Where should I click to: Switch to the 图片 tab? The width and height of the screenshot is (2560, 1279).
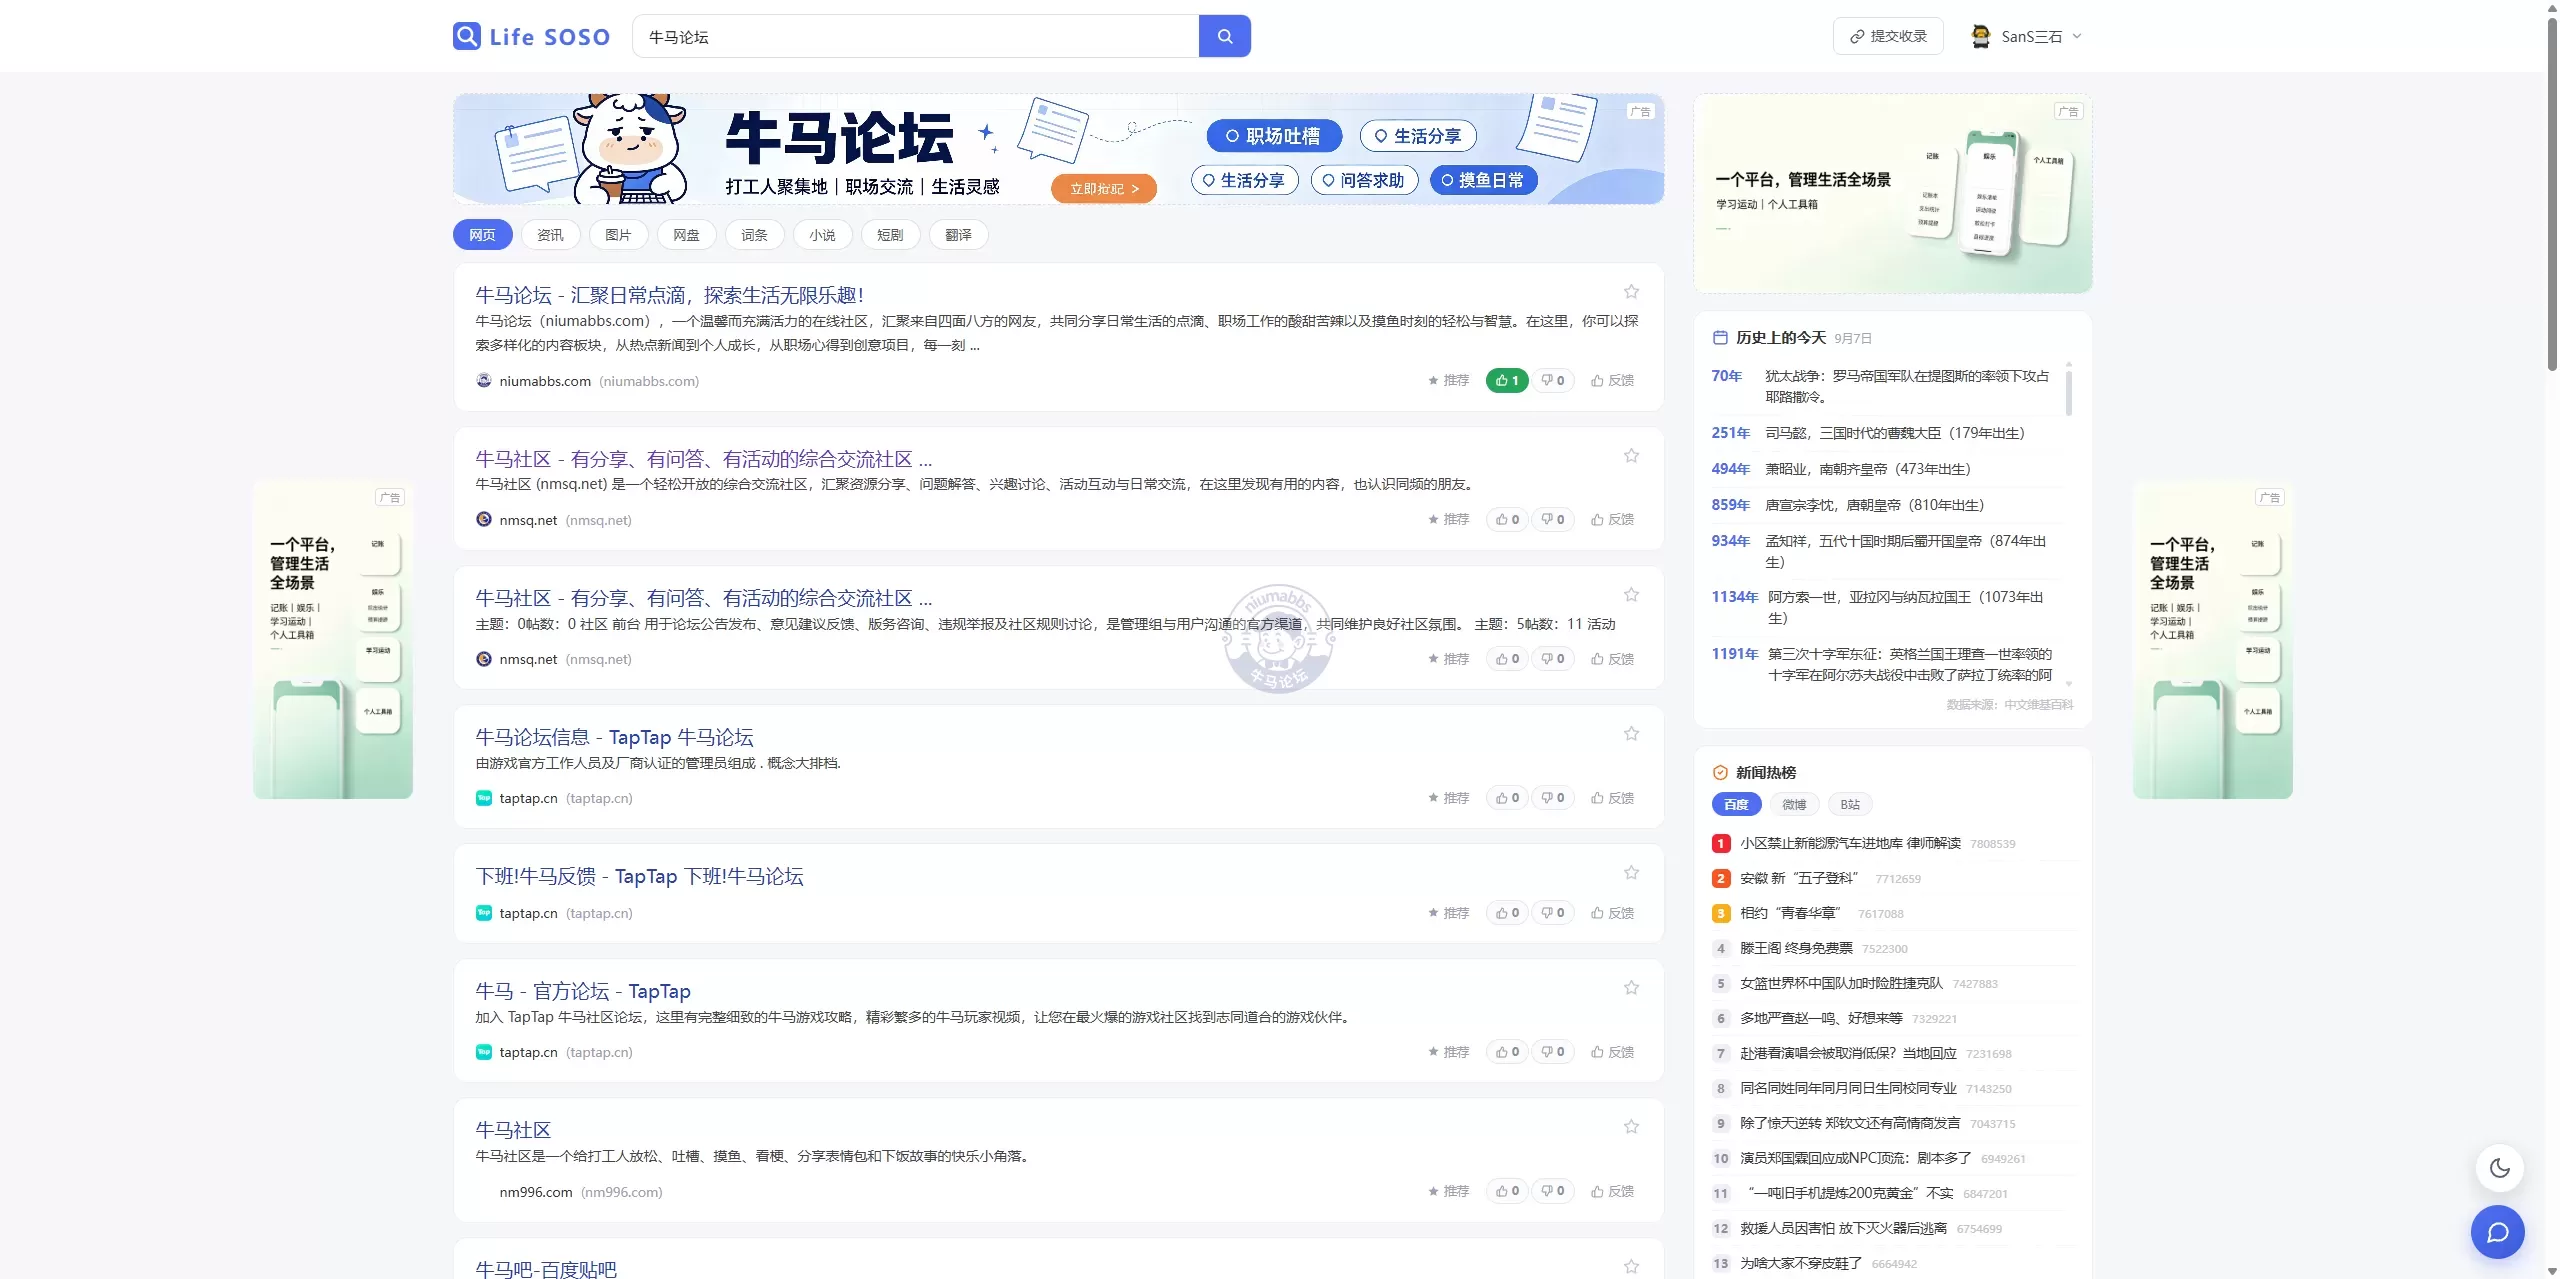[618, 235]
